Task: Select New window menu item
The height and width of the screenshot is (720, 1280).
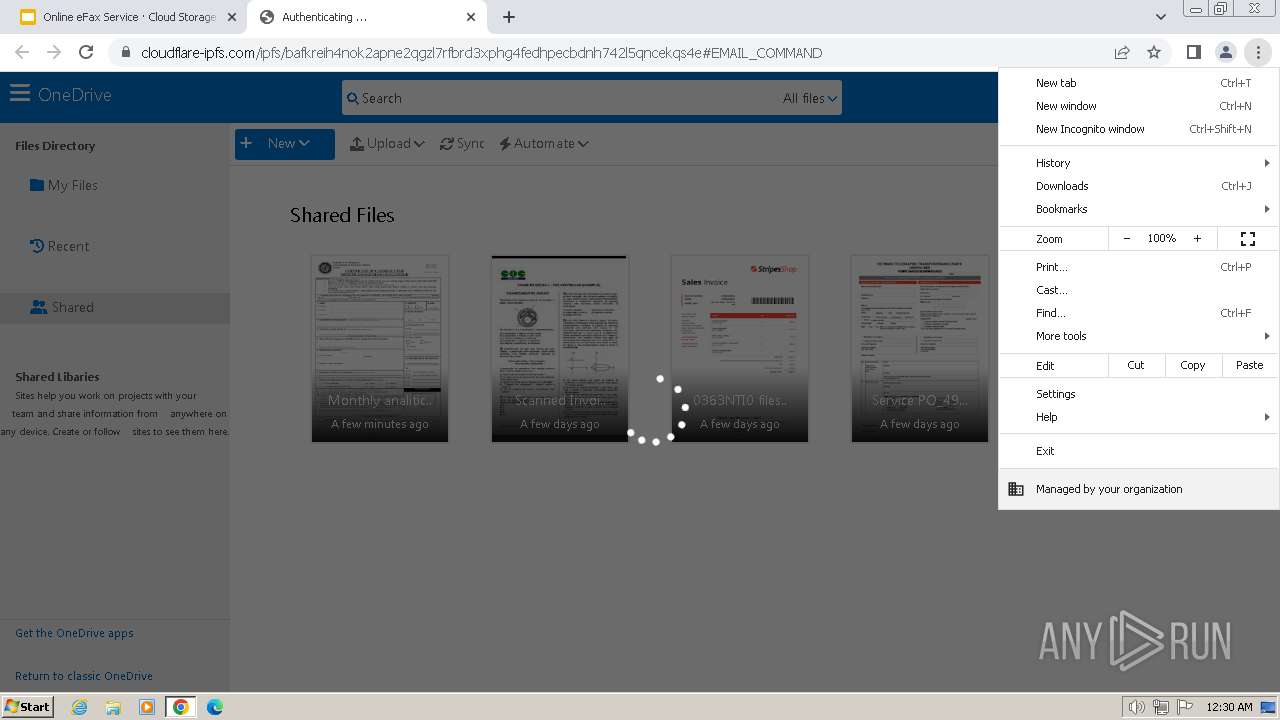Action: (x=1139, y=106)
